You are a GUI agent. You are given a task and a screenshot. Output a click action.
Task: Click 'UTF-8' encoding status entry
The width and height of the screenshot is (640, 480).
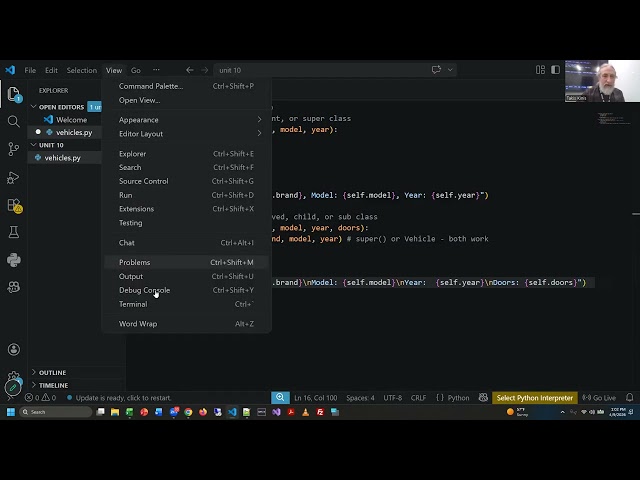tap(393, 398)
